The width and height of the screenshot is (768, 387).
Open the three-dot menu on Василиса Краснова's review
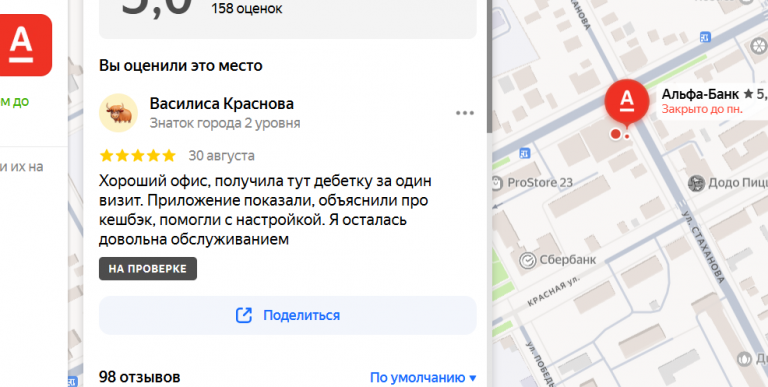pyautogui.click(x=464, y=113)
